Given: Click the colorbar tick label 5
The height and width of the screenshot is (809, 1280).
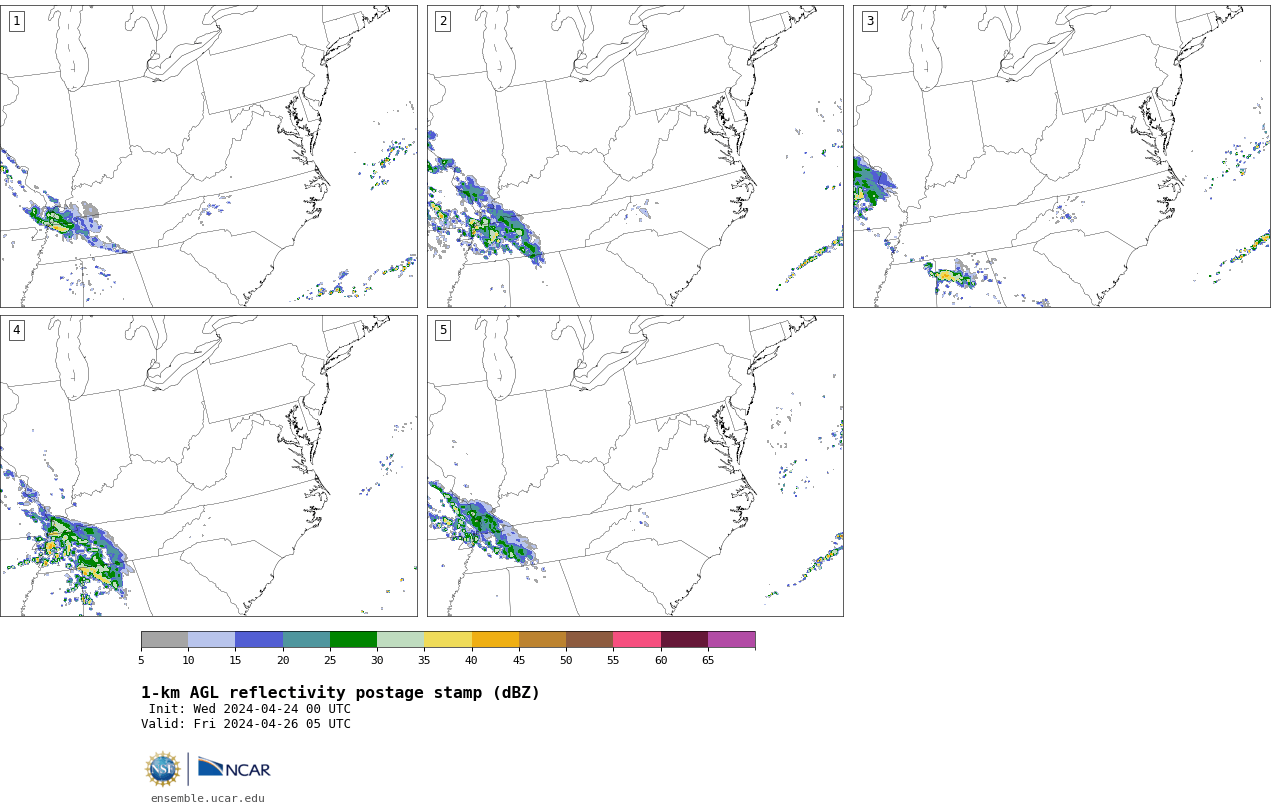Looking at the screenshot, I should pyautogui.click(x=141, y=660).
